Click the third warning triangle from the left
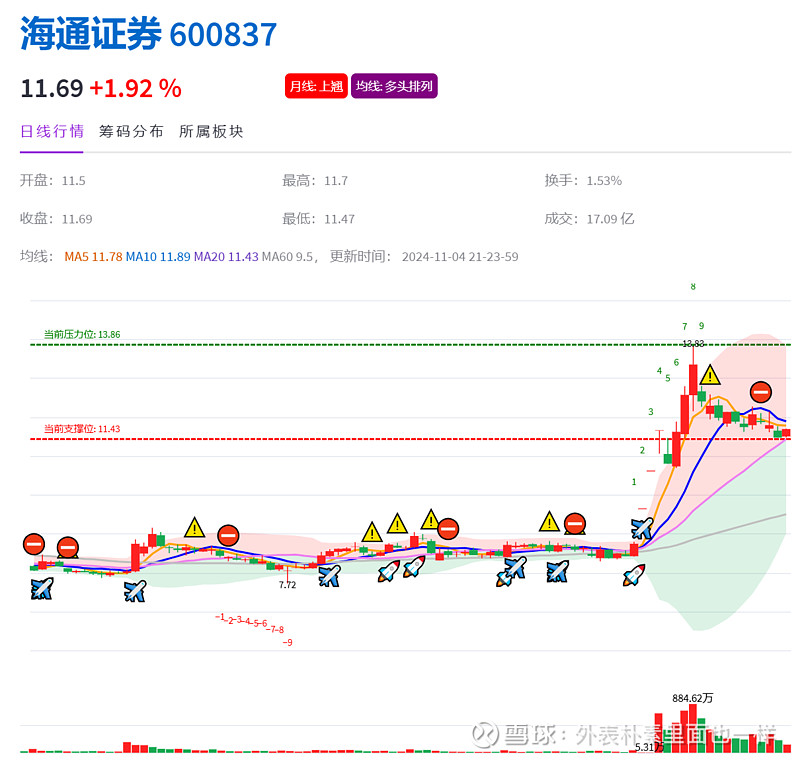 (397, 524)
